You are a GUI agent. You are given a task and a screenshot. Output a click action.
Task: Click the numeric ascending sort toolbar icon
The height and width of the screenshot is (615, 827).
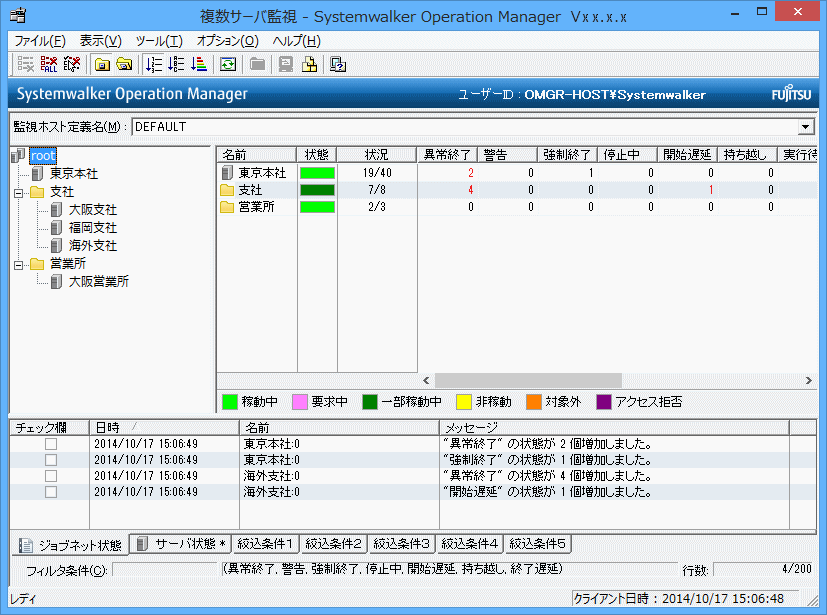(x=153, y=65)
